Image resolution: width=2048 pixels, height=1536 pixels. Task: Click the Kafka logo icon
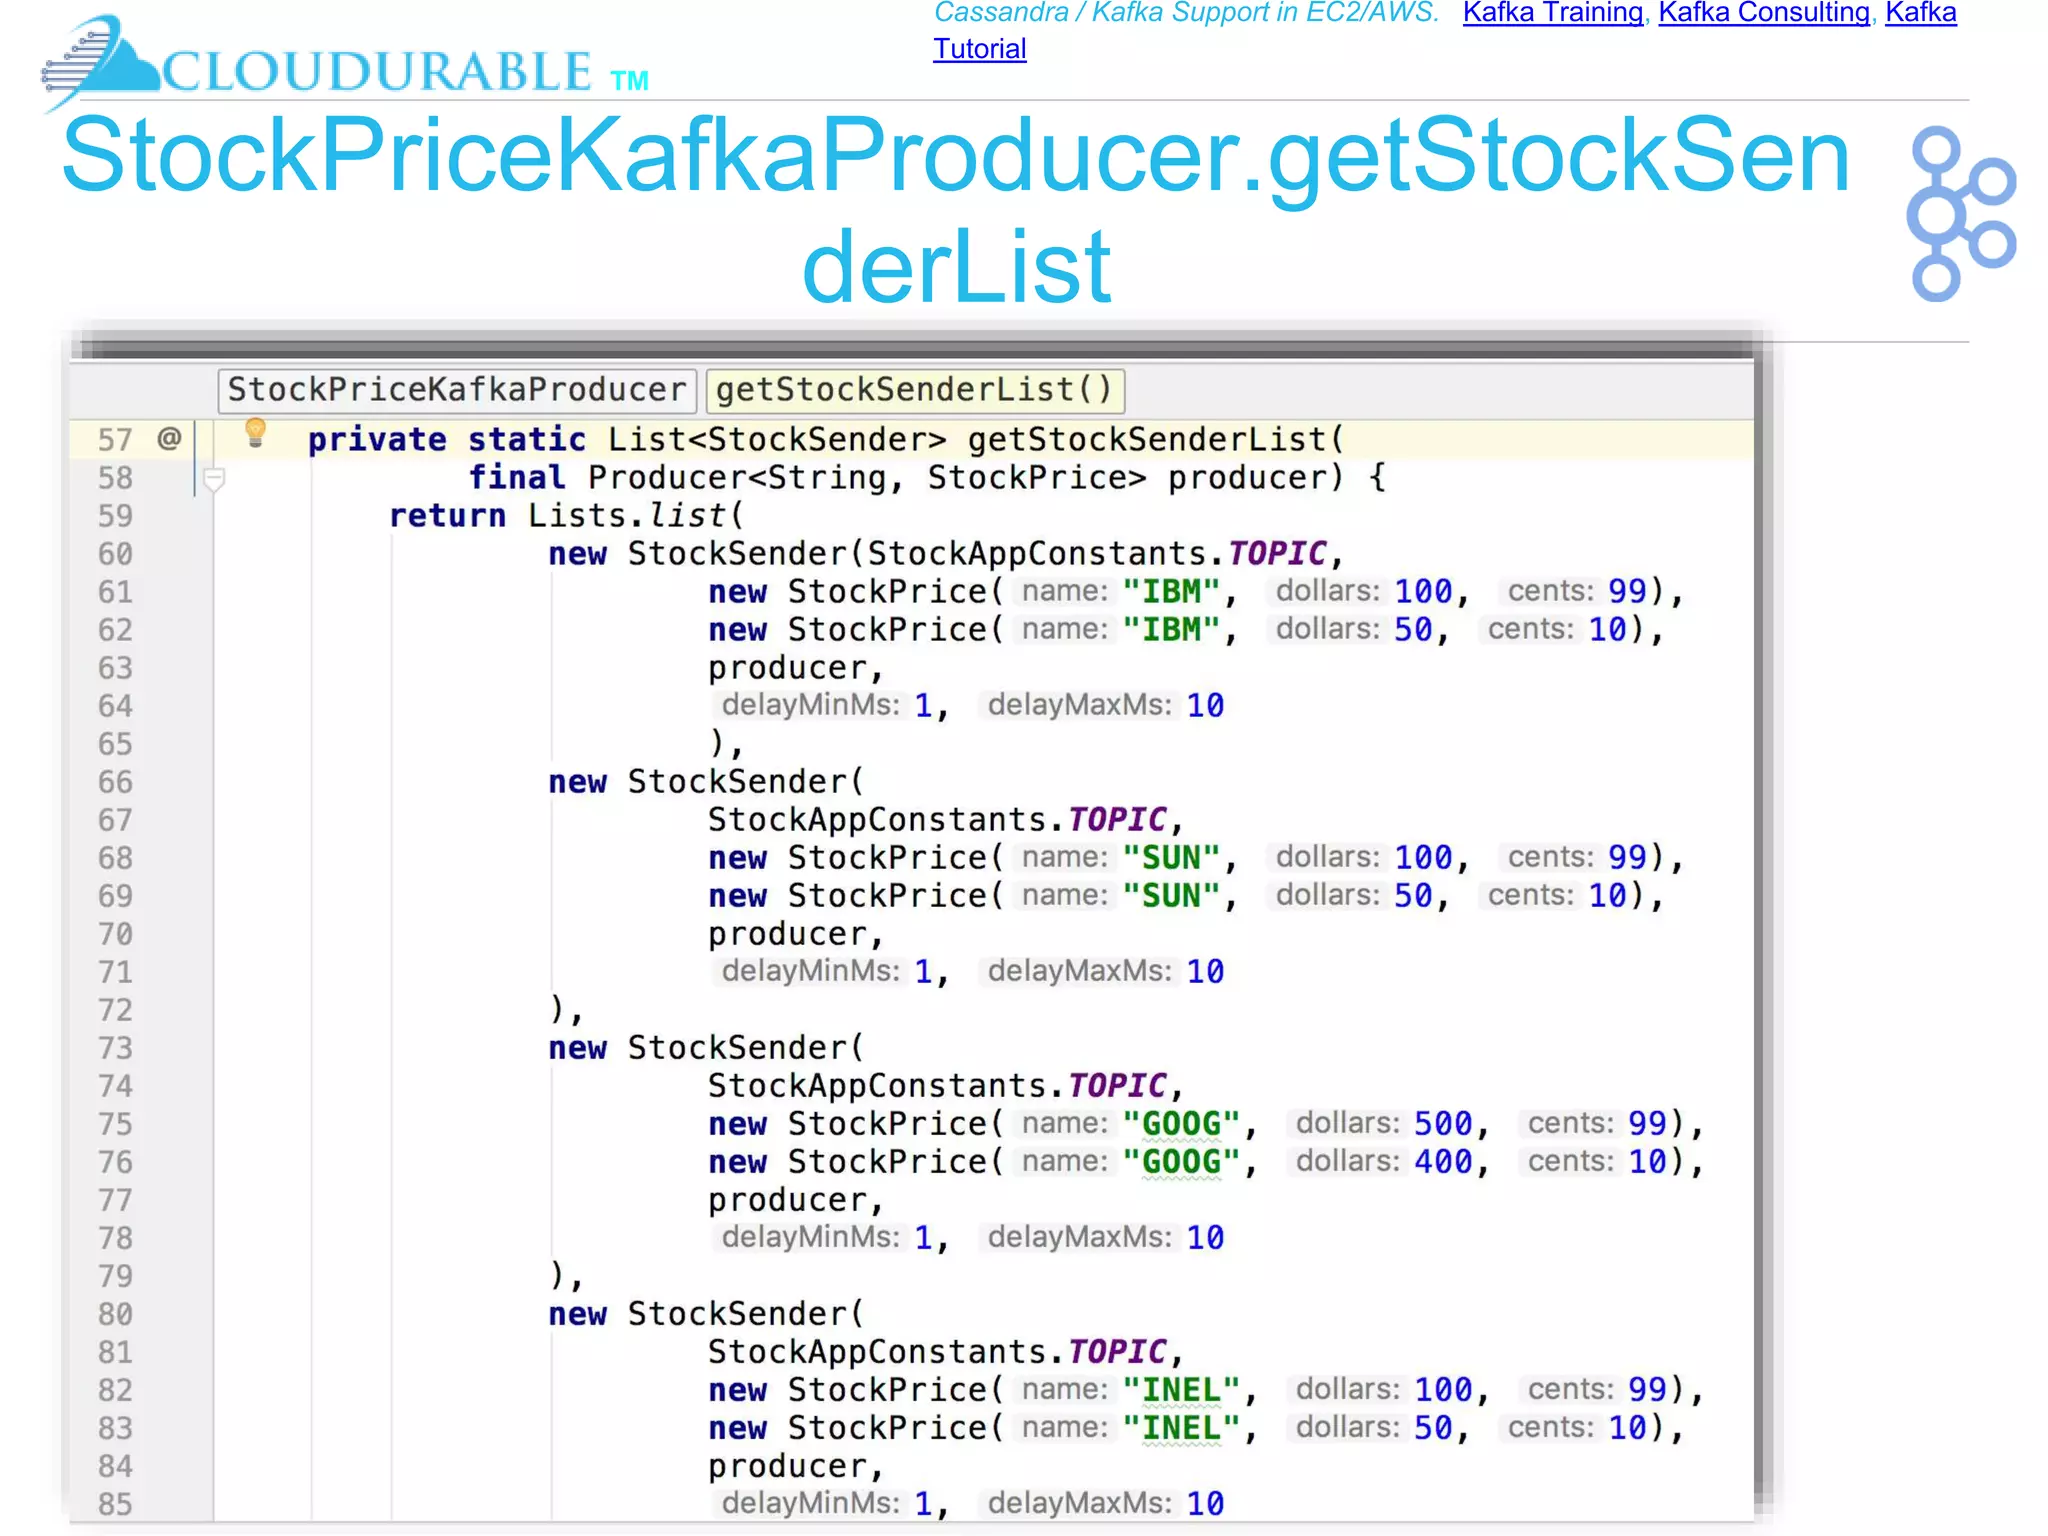[1960, 213]
